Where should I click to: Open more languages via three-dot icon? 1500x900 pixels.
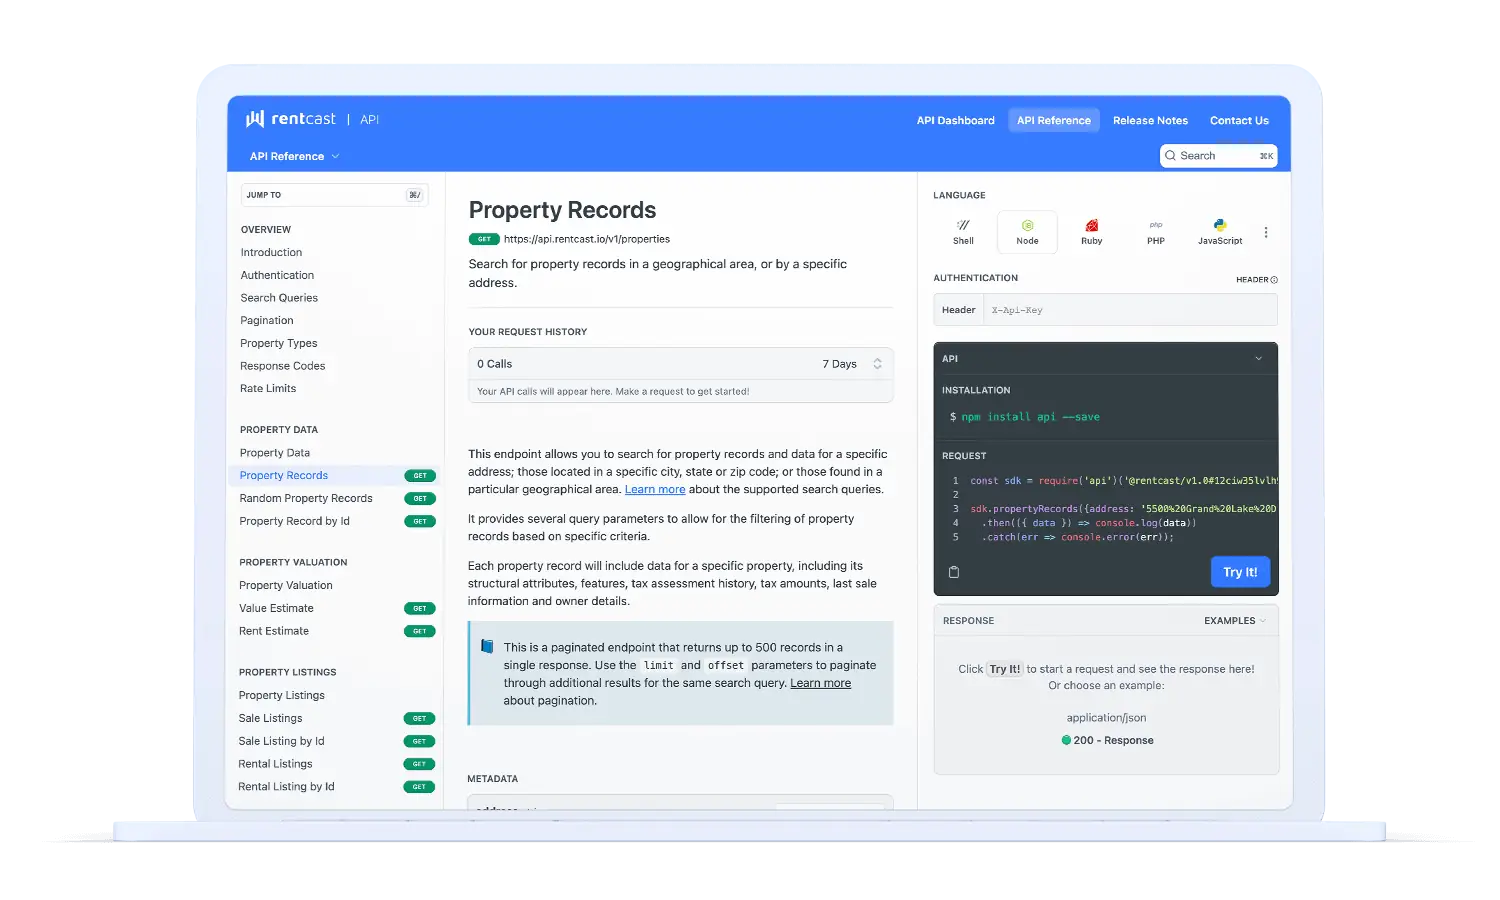click(x=1266, y=232)
